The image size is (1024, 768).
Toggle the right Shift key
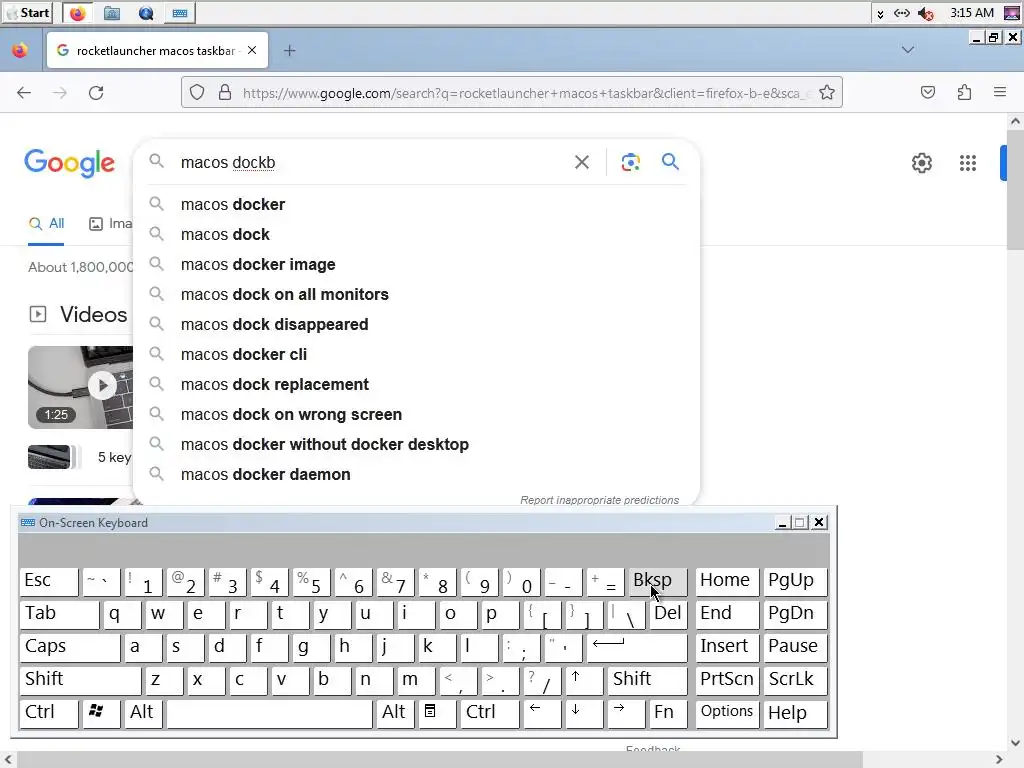(x=647, y=680)
